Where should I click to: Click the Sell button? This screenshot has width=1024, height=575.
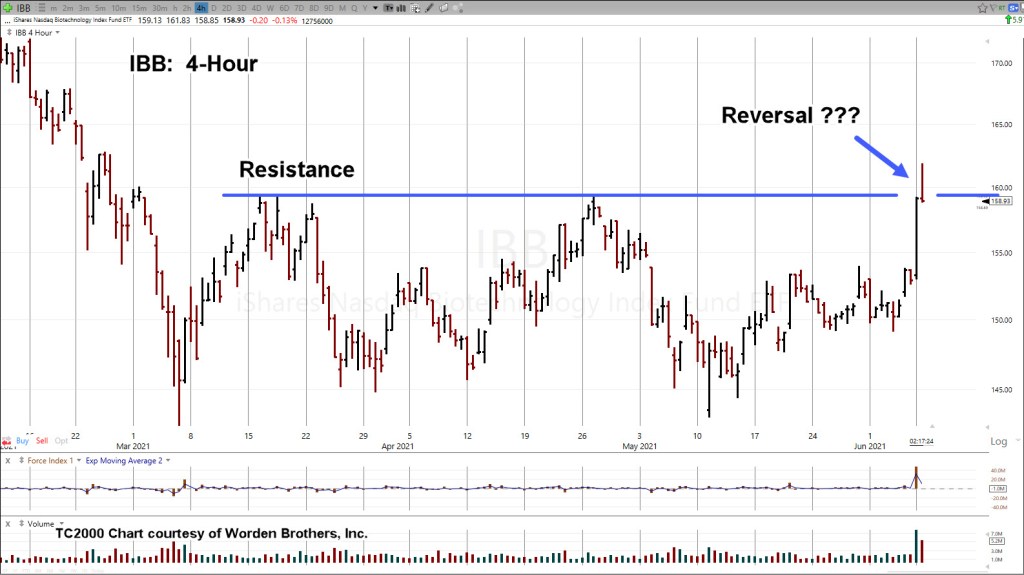(x=43, y=440)
